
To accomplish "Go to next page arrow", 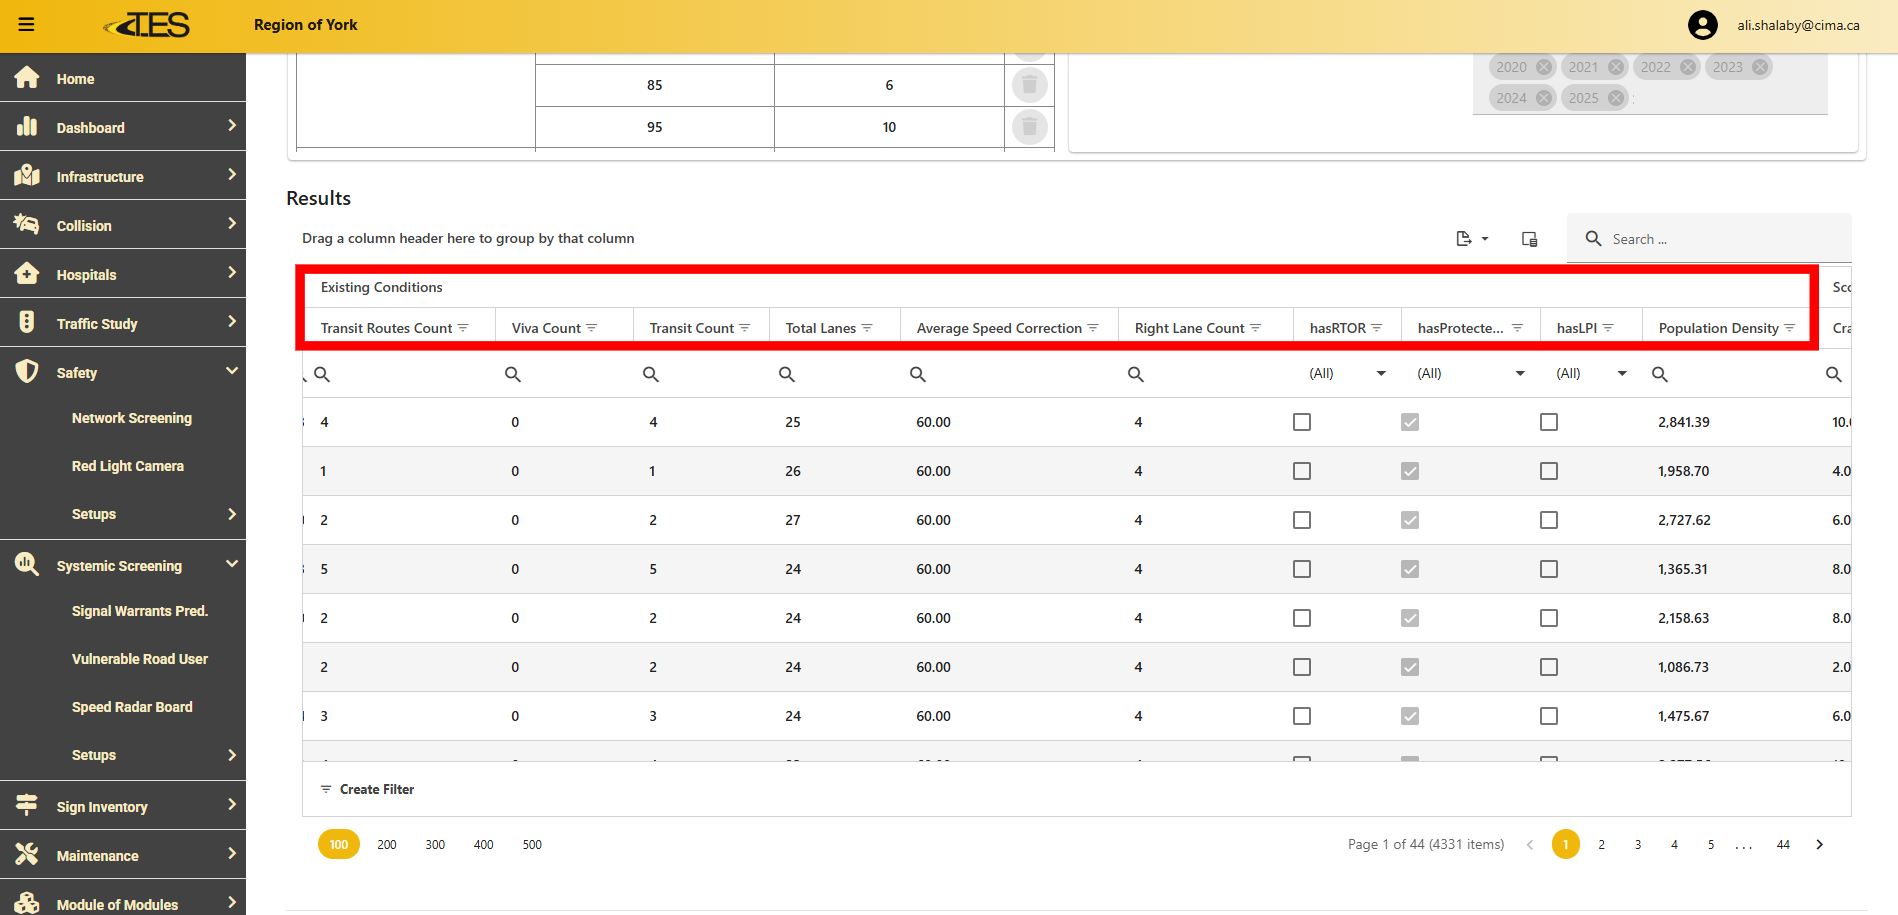I will click(1819, 845).
